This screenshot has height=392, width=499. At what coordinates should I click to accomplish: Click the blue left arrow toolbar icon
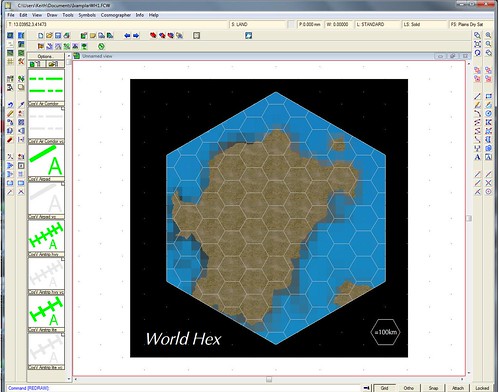(127, 35)
